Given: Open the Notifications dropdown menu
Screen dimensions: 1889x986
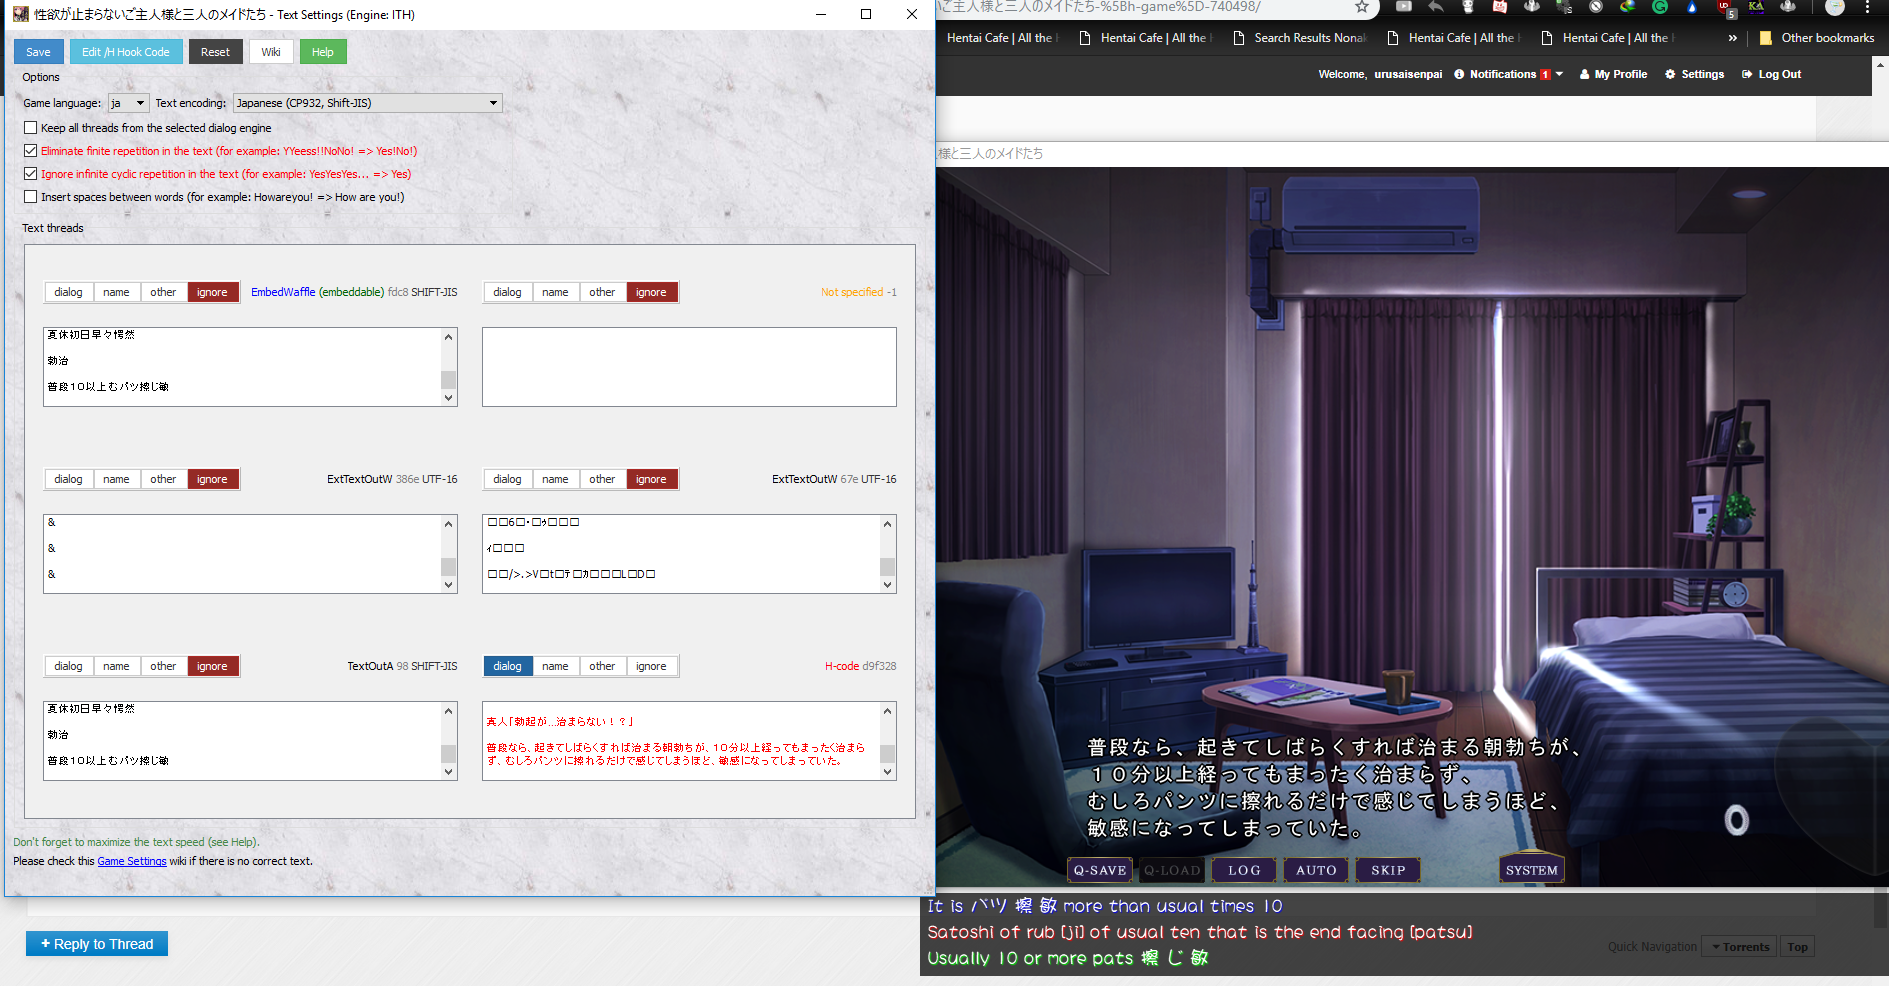Looking at the screenshot, I should (x=1508, y=74).
